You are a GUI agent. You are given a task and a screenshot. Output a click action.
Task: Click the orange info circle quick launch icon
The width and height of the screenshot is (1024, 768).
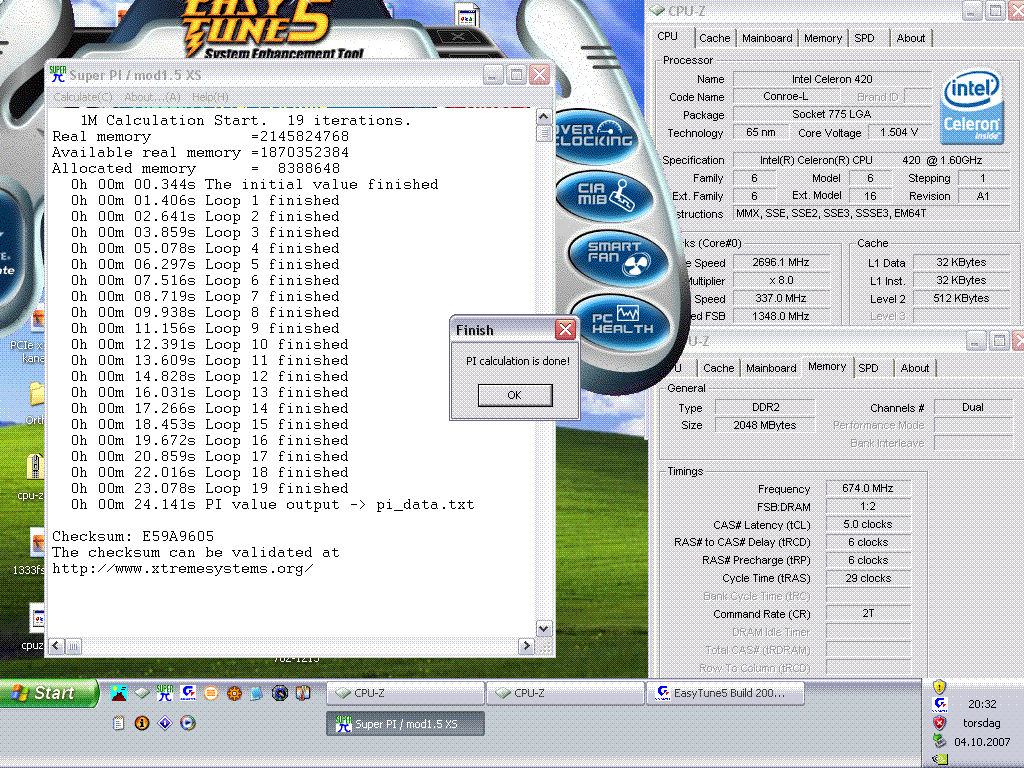click(142, 723)
